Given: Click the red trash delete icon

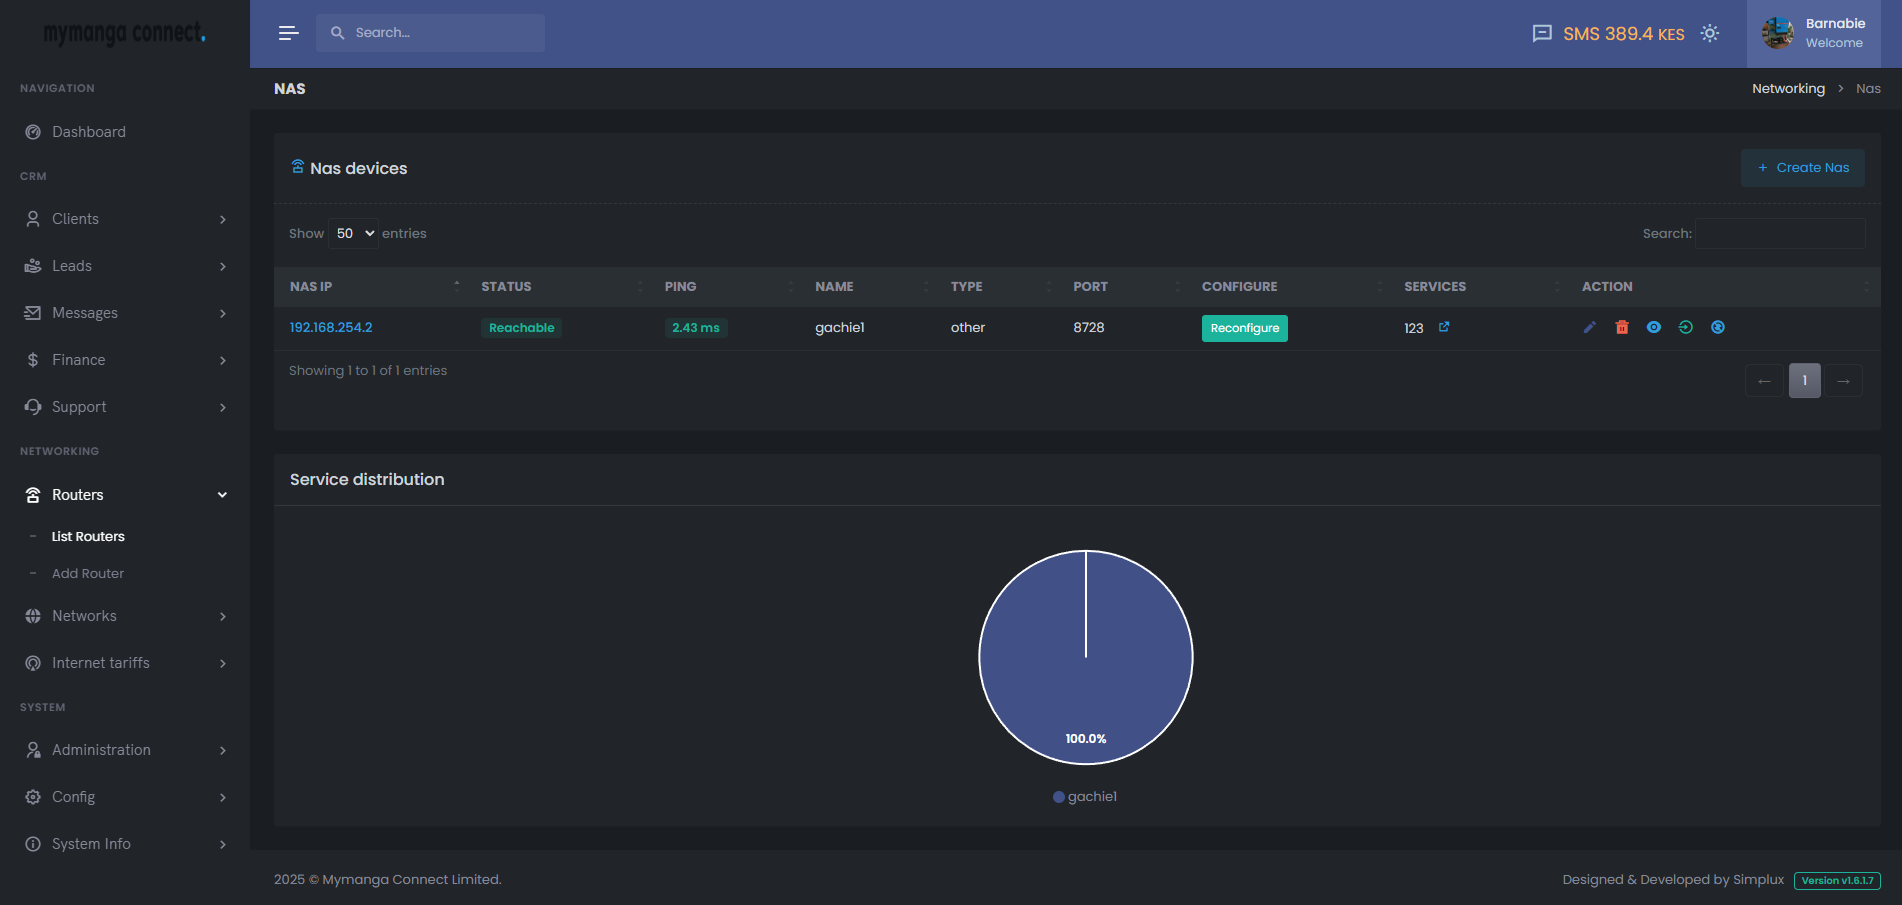Looking at the screenshot, I should point(1622,328).
